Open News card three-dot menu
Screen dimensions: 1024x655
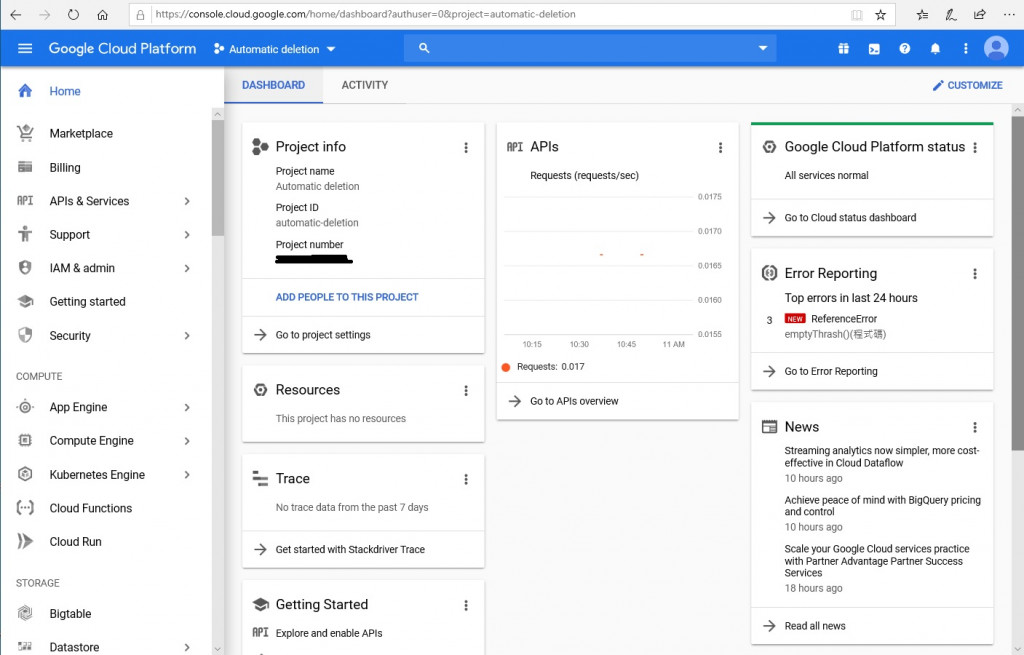[975, 427]
